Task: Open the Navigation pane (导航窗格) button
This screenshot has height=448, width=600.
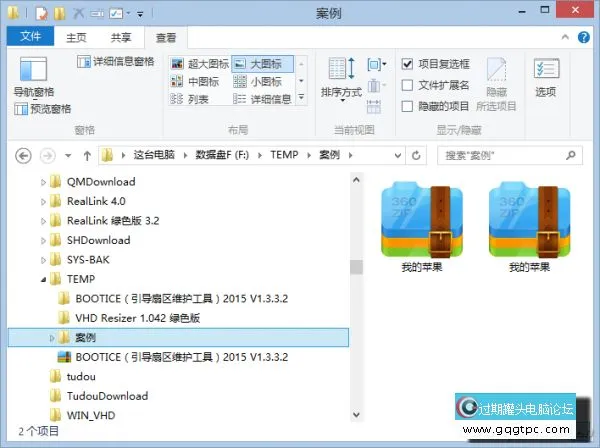Action: coord(34,77)
